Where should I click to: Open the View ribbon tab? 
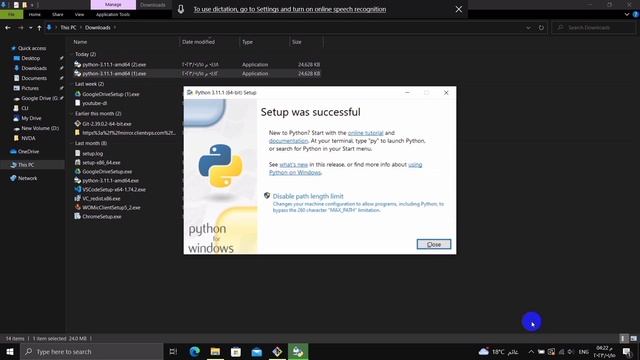[79, 14]
